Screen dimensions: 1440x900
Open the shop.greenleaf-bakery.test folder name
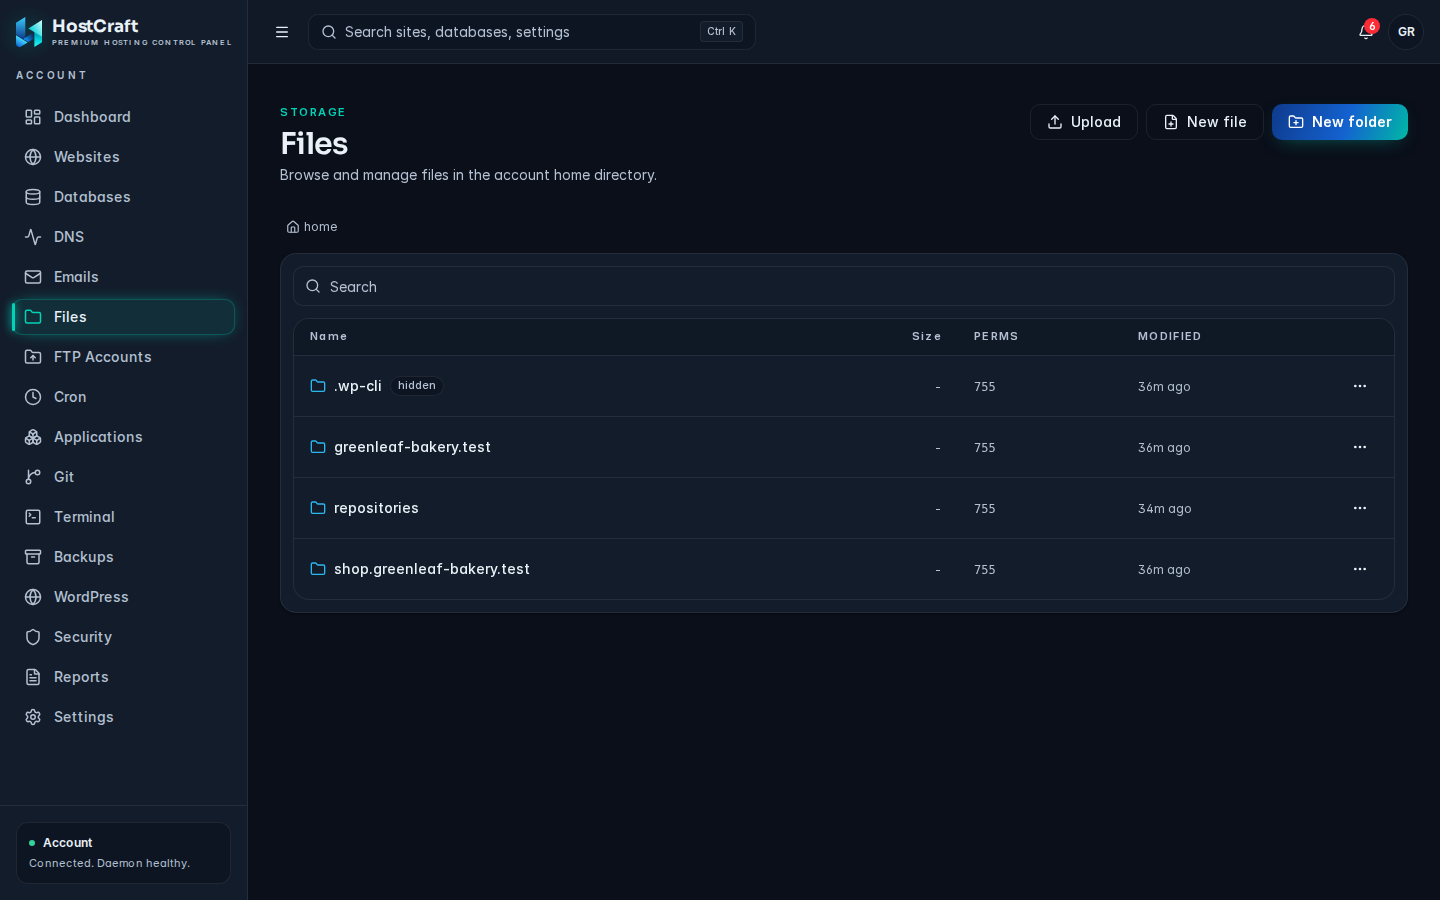(432, 569)
